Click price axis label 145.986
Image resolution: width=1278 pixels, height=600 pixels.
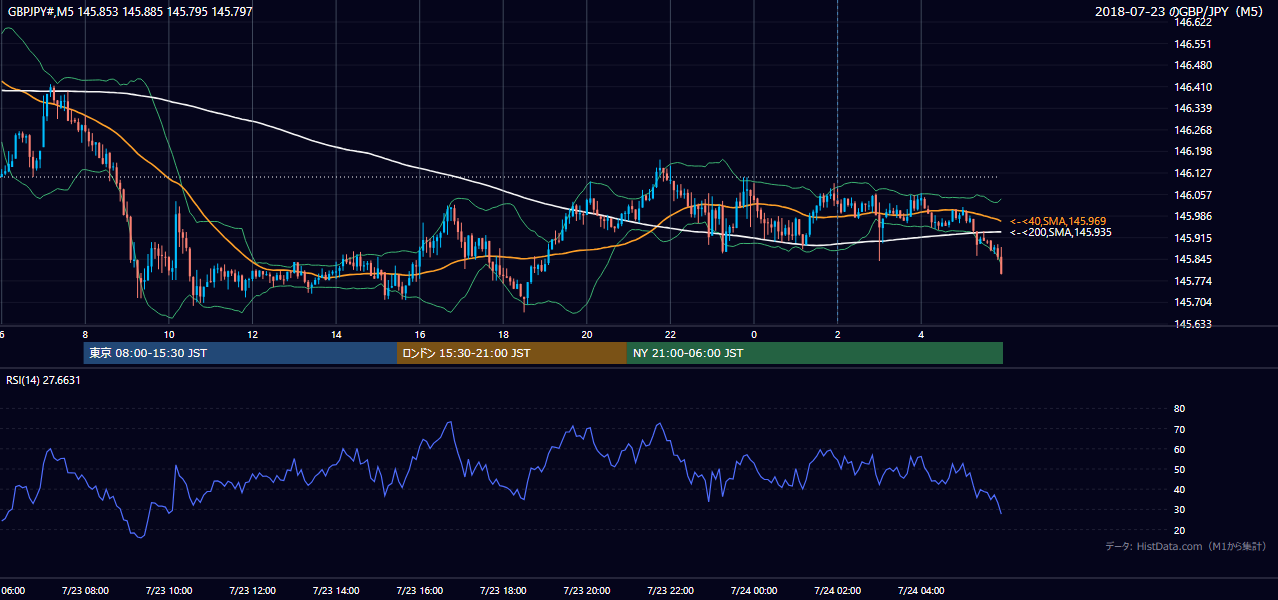coord(1194,216)
